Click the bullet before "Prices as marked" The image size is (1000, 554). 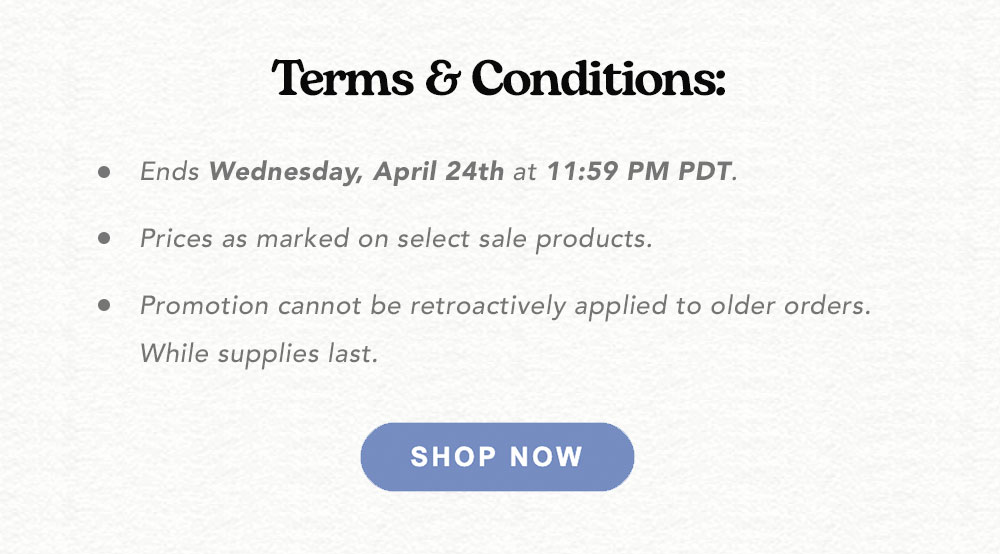coord(104,238)
